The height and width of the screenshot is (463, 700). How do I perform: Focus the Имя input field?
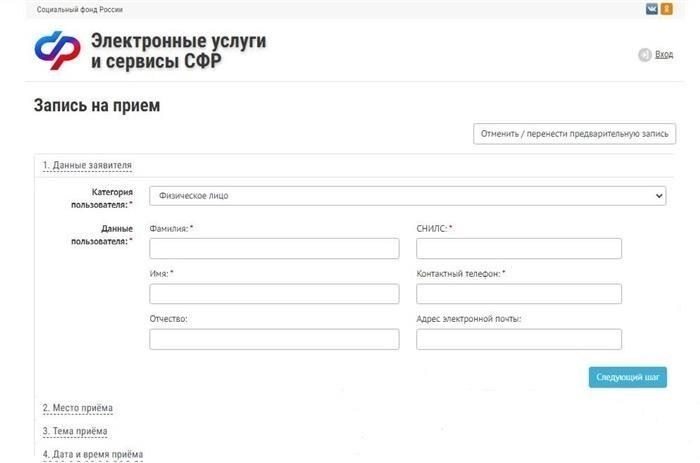pyautogui.click(x=274, y=294)
